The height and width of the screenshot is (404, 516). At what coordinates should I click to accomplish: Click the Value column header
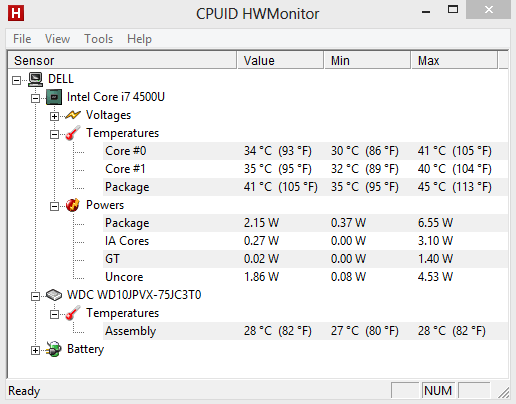tap(280, 60)
